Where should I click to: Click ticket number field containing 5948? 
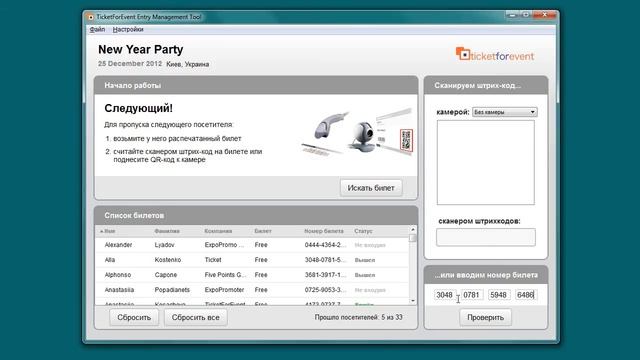point(499,295)
